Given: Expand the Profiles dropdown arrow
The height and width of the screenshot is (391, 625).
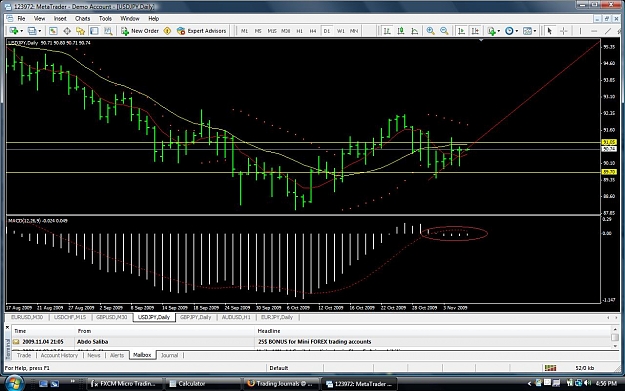Looking at the screenshot, I should tap(39, 31).
